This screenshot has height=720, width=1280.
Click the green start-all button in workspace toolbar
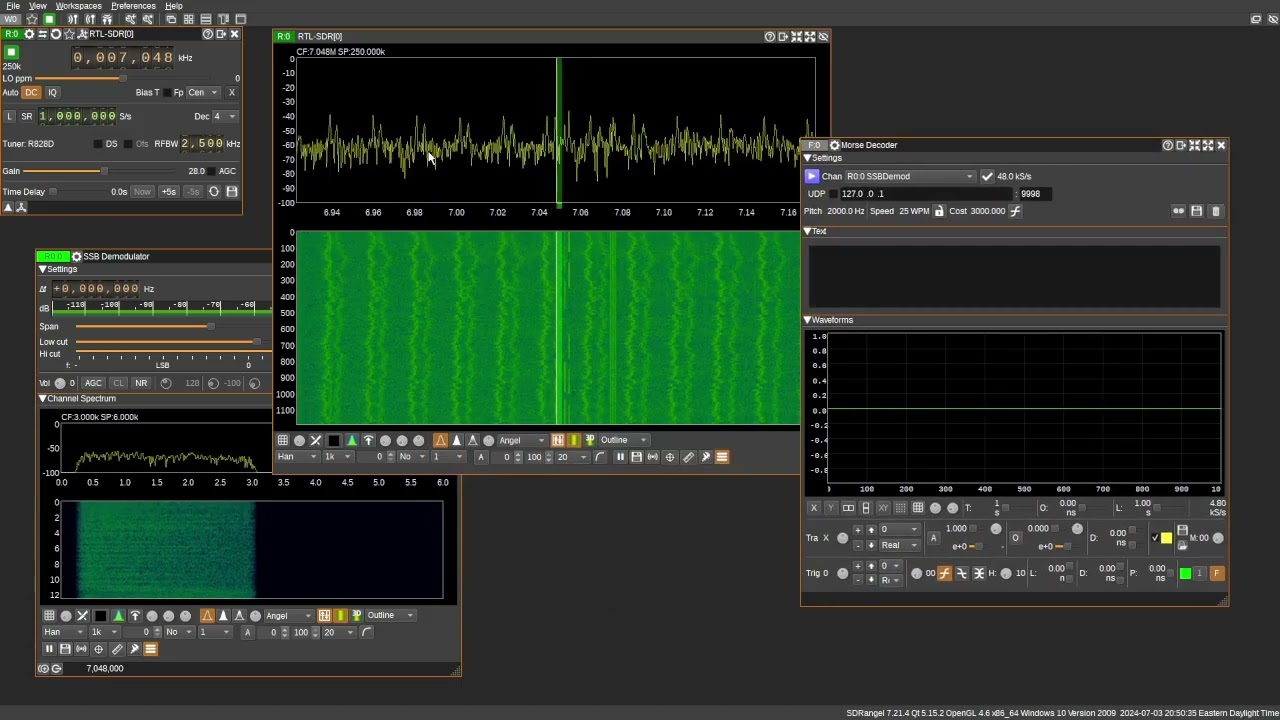pyautogui.click(x=49, y=19)
